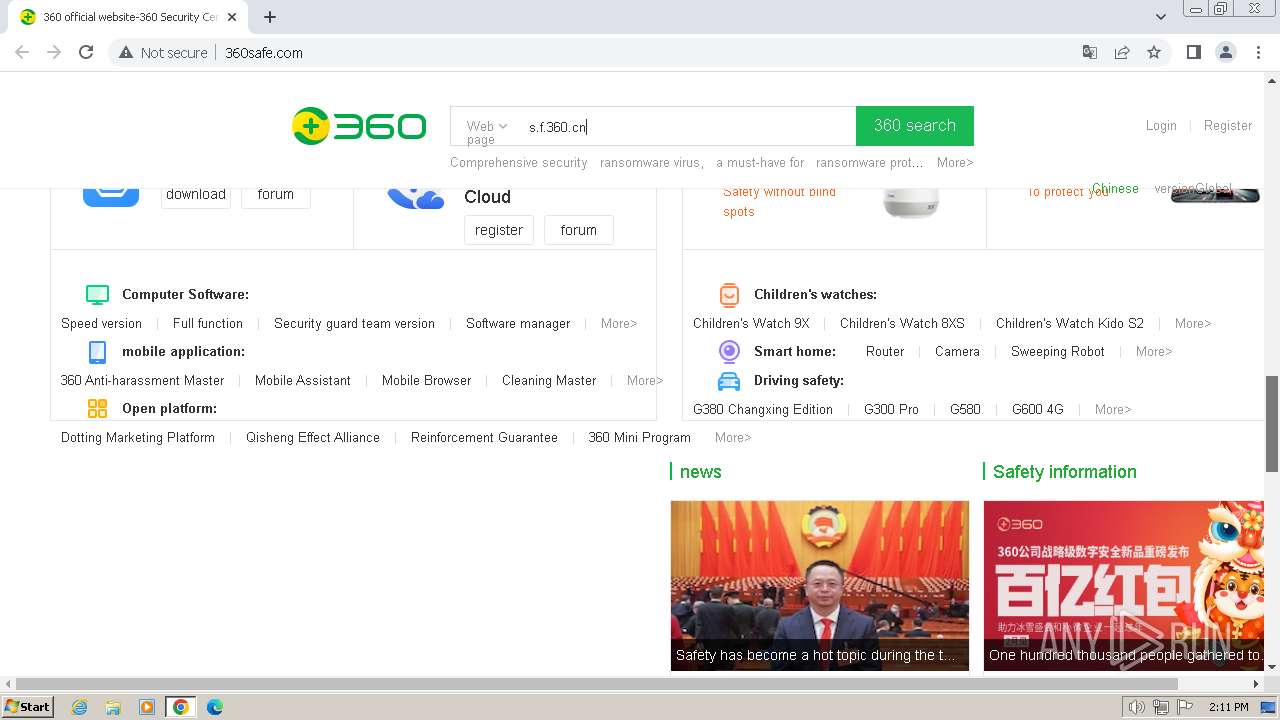Open Security guard team version link
Image resolution: width=1280 pixels, height=720 pixels.
click(x=354, y=323)
